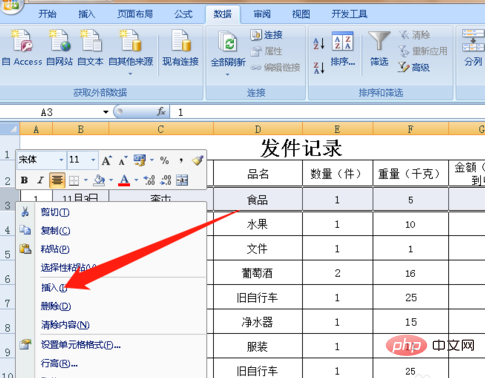Apply percent style in mini toolbar
The height and width of the screenshot is (378, 485).
tap(164, 160)
